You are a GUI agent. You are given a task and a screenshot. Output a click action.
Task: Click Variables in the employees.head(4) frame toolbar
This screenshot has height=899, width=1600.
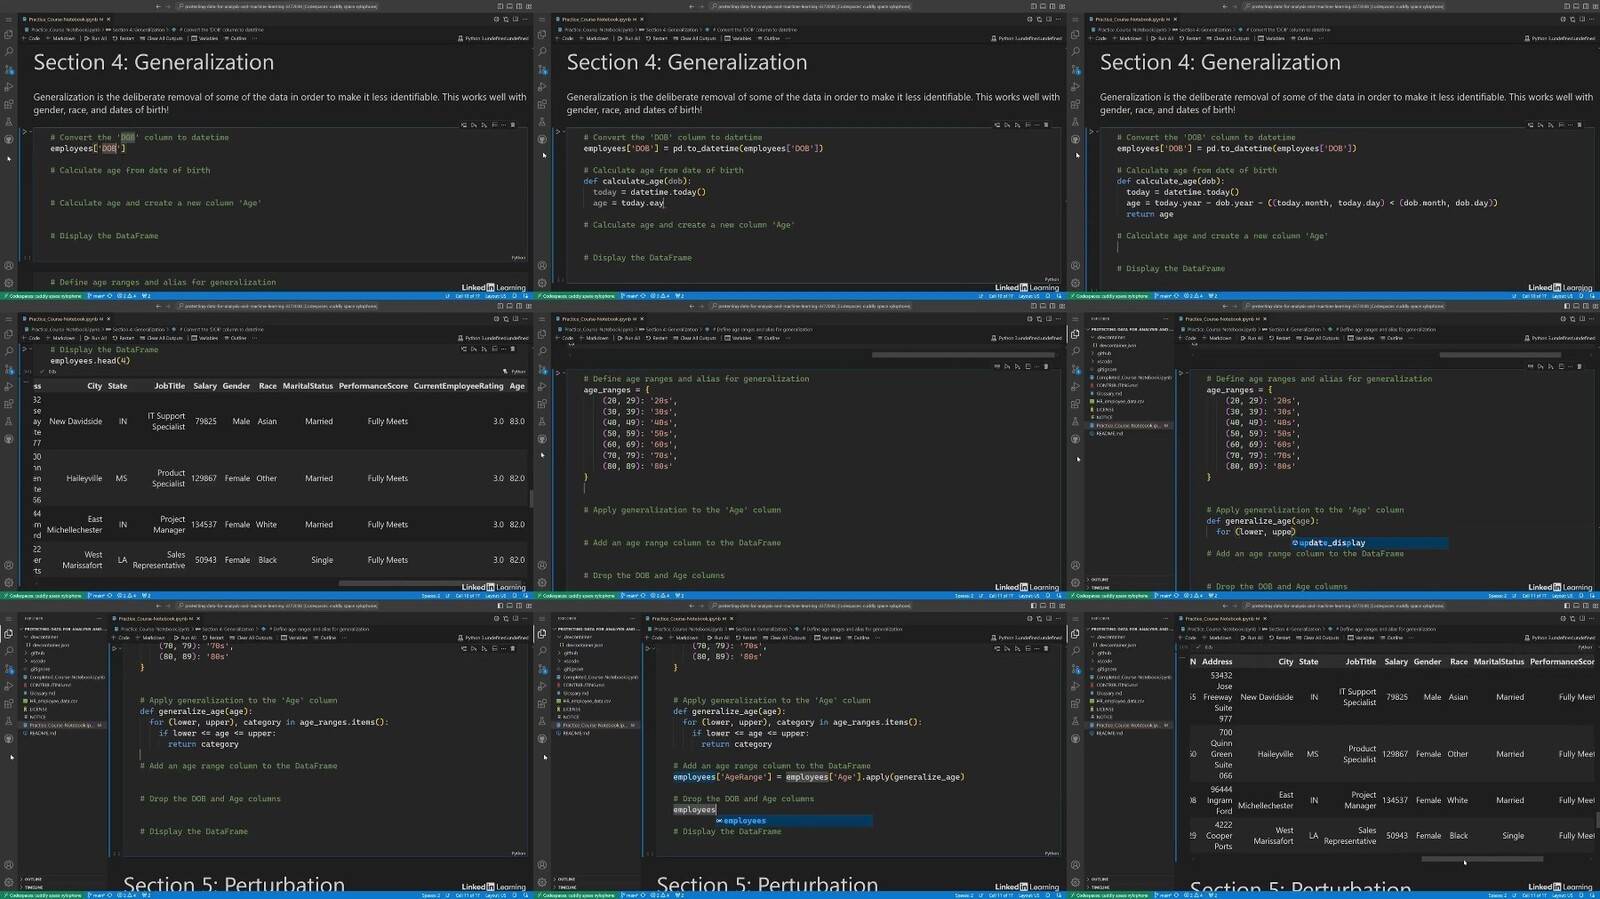click(x=204, y=338)
